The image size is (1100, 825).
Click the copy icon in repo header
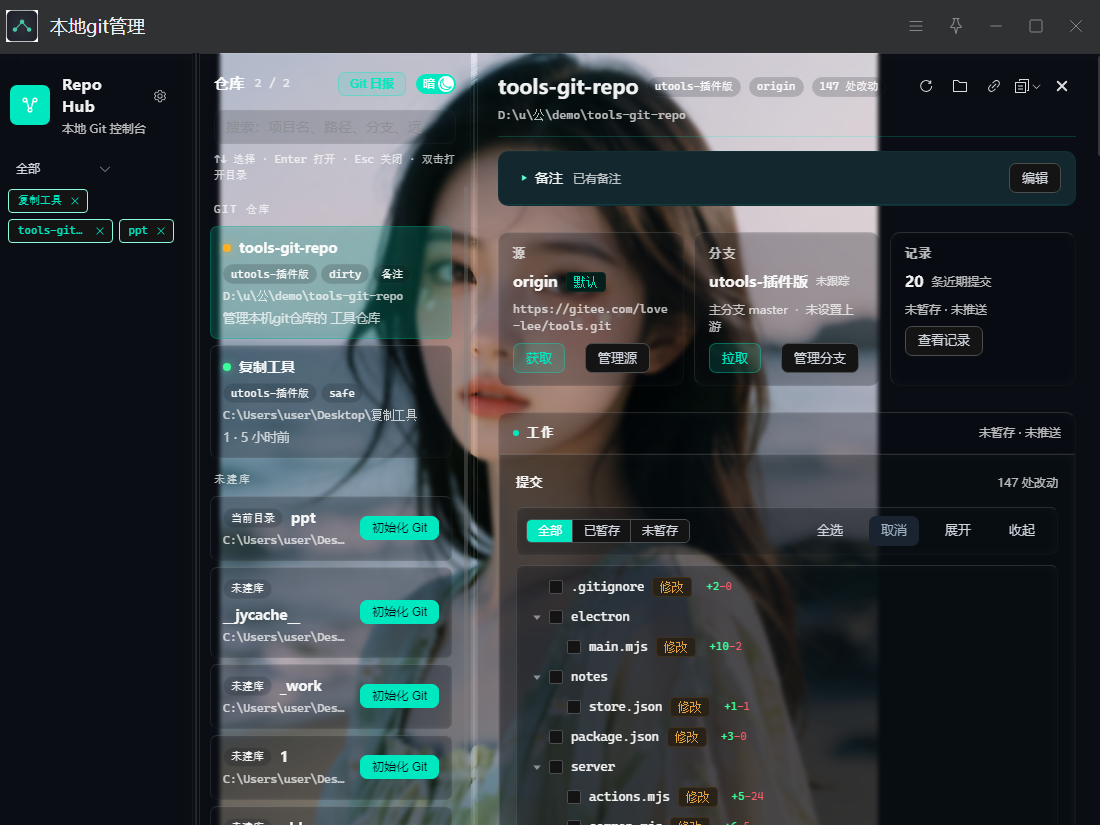1021,86
